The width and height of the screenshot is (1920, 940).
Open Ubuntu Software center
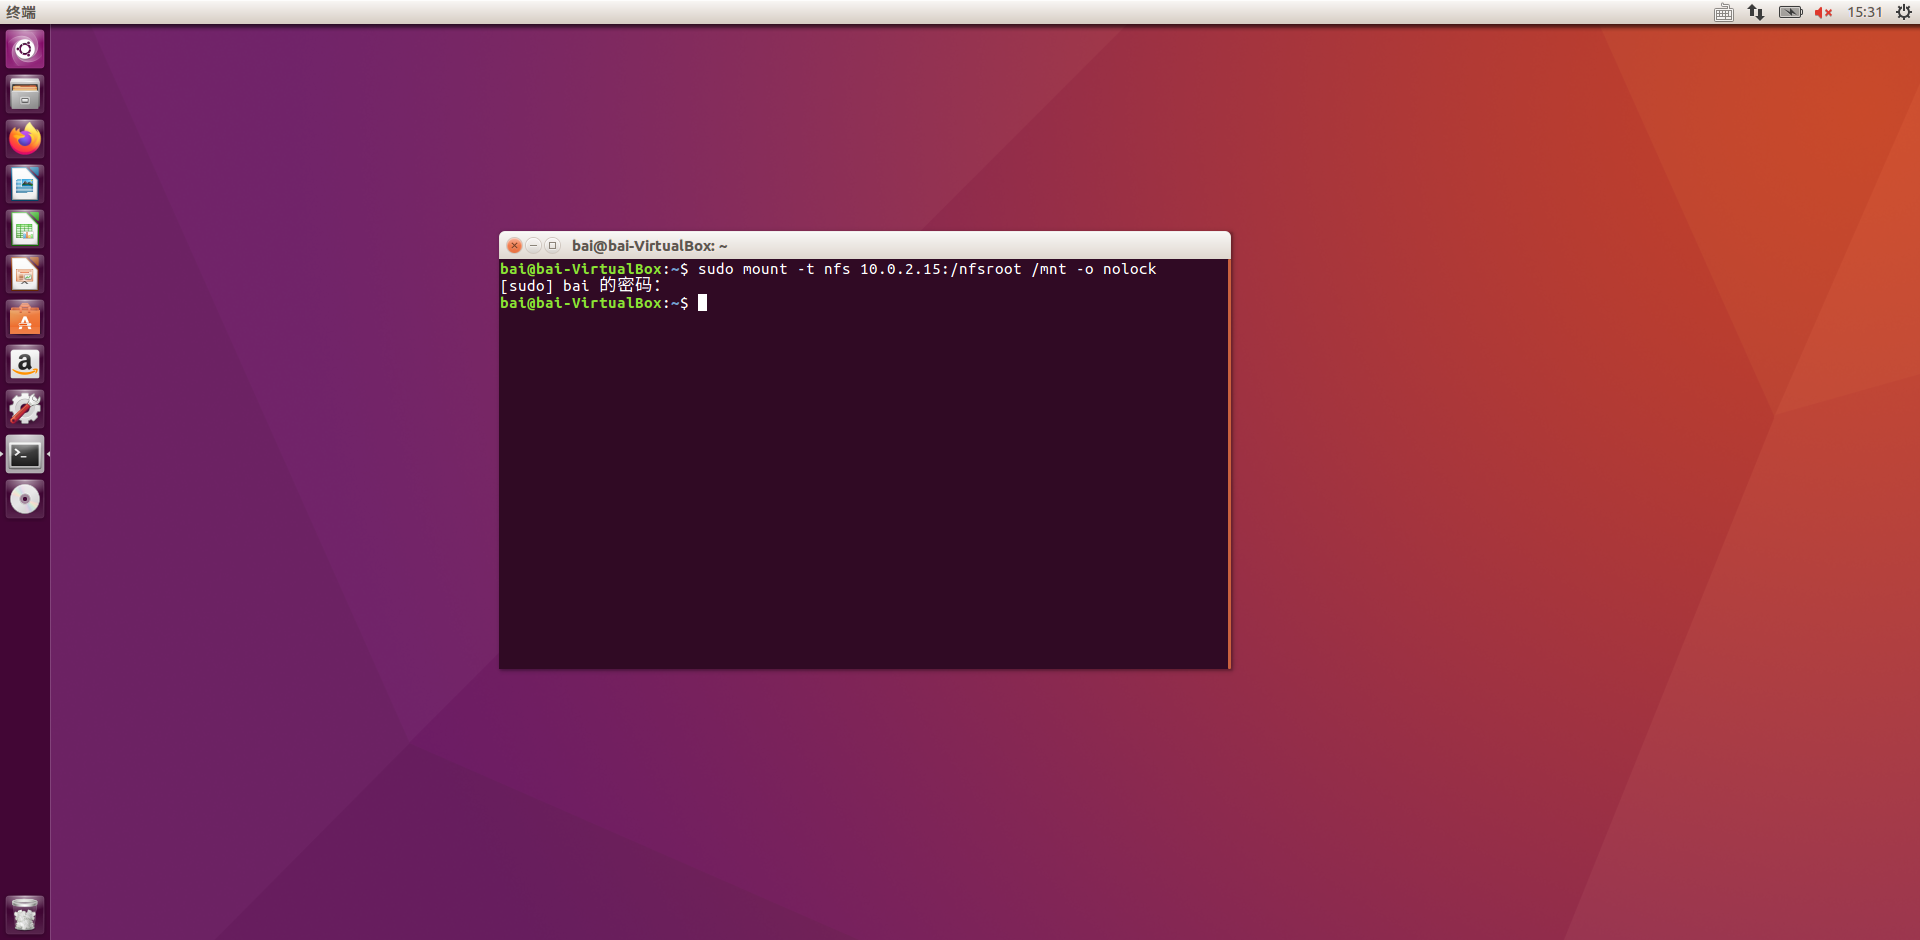[25, 319]
